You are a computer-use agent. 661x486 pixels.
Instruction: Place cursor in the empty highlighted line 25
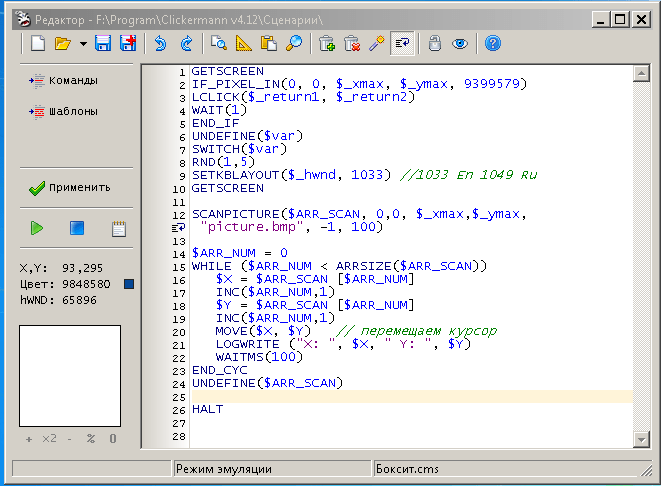tap(412, 396)
